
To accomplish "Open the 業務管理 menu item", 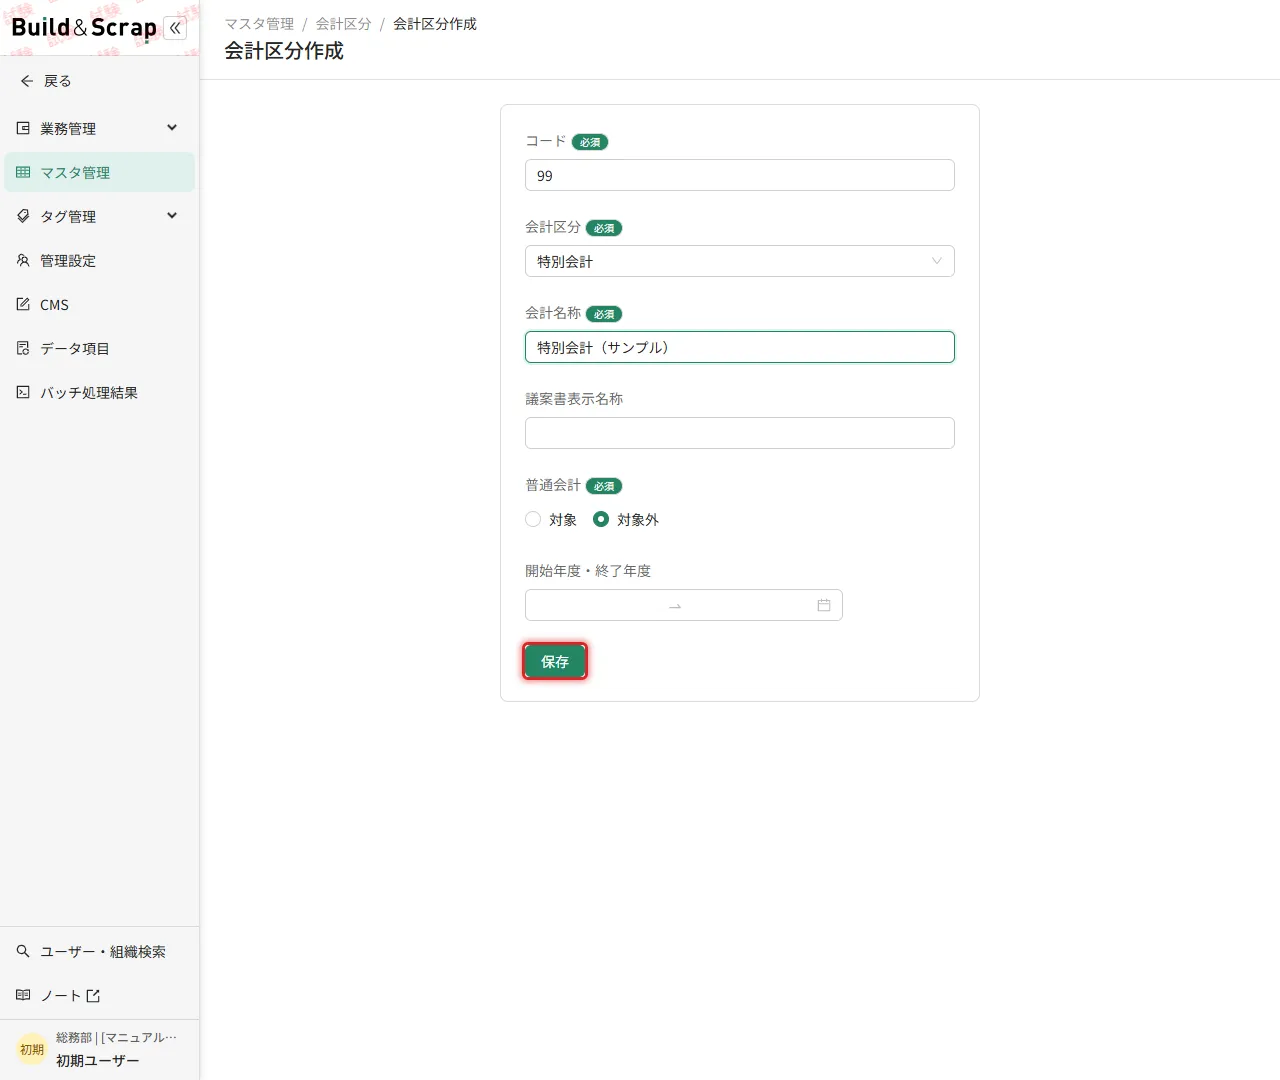I will (100, 128).
